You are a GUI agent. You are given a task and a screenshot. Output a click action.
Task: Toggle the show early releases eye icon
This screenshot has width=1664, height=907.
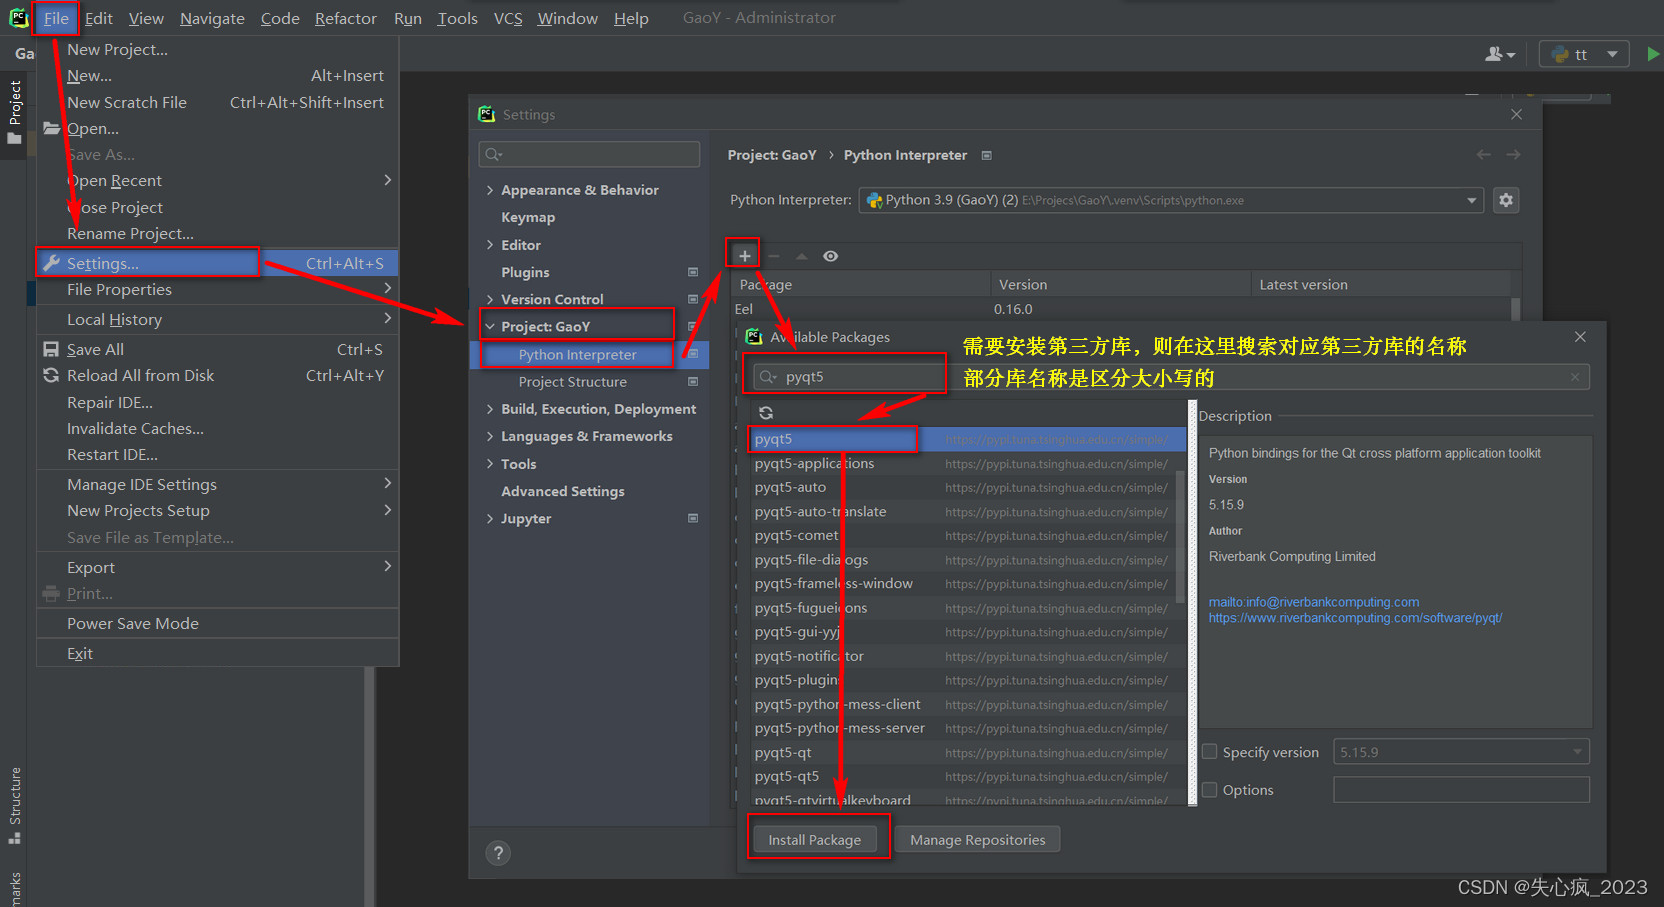(830, 256)
